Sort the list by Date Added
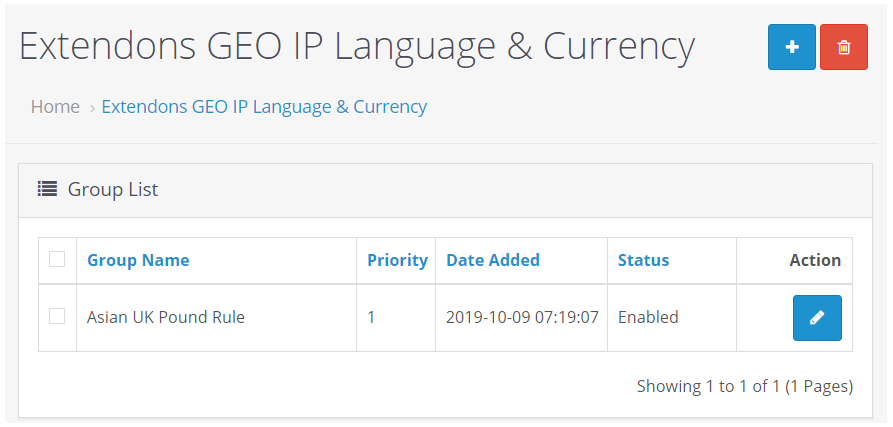Viewport: 893px width, 427px height. [493, 260]
